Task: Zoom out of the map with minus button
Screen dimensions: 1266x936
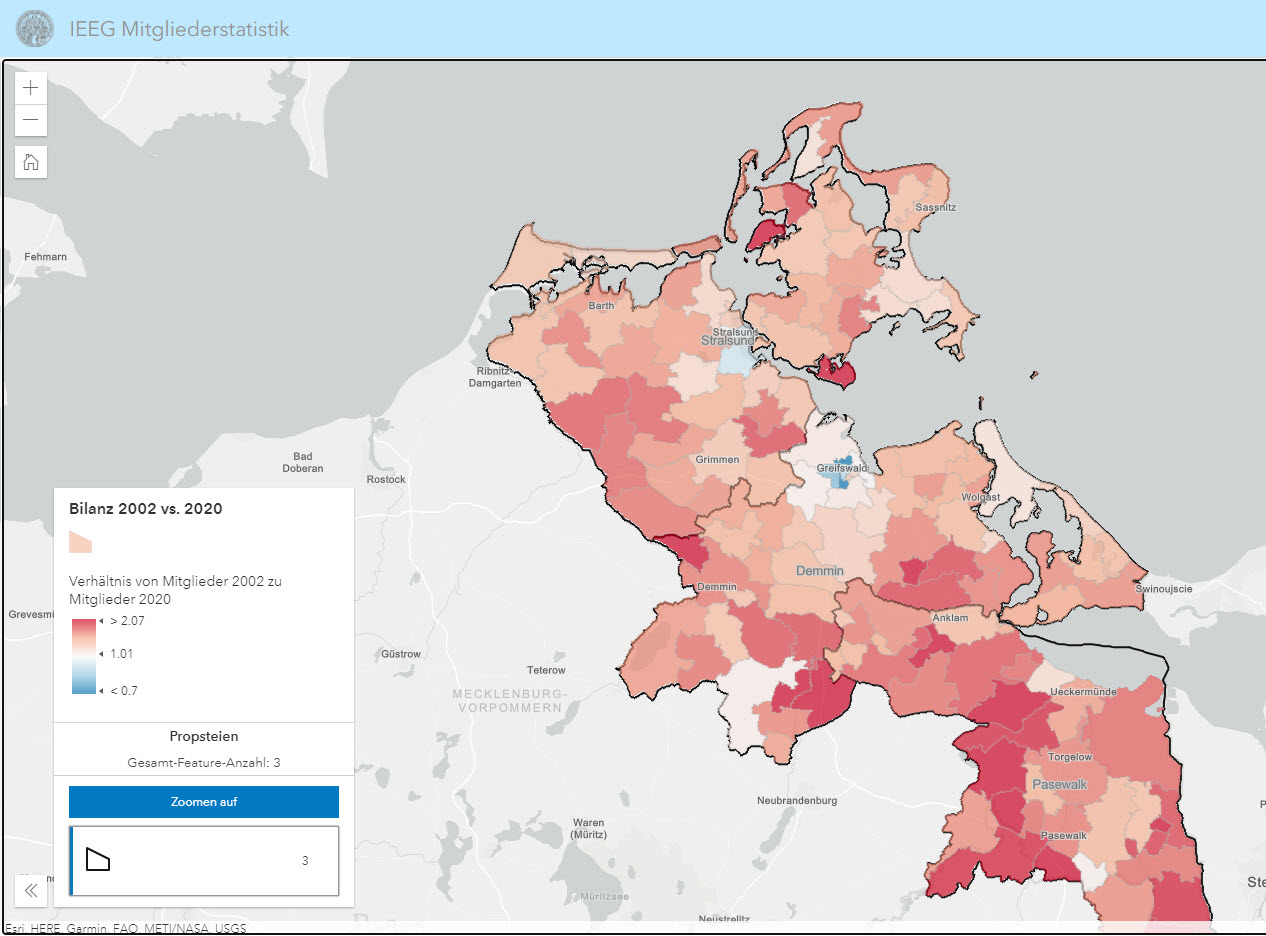Action: pos(31,120)
